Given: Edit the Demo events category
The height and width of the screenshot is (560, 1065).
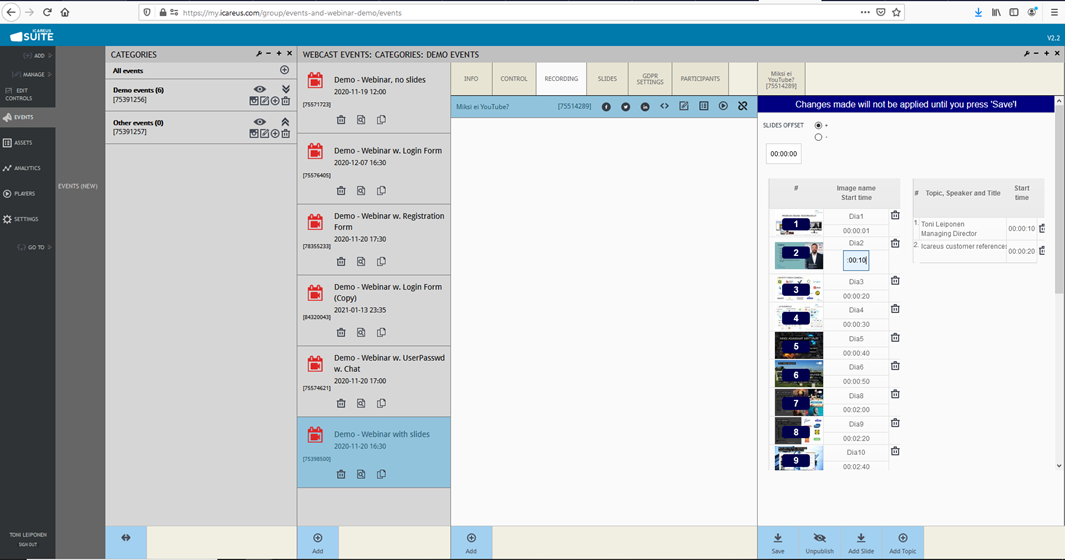Looking at the screenshot, I should tap(264, 101).
